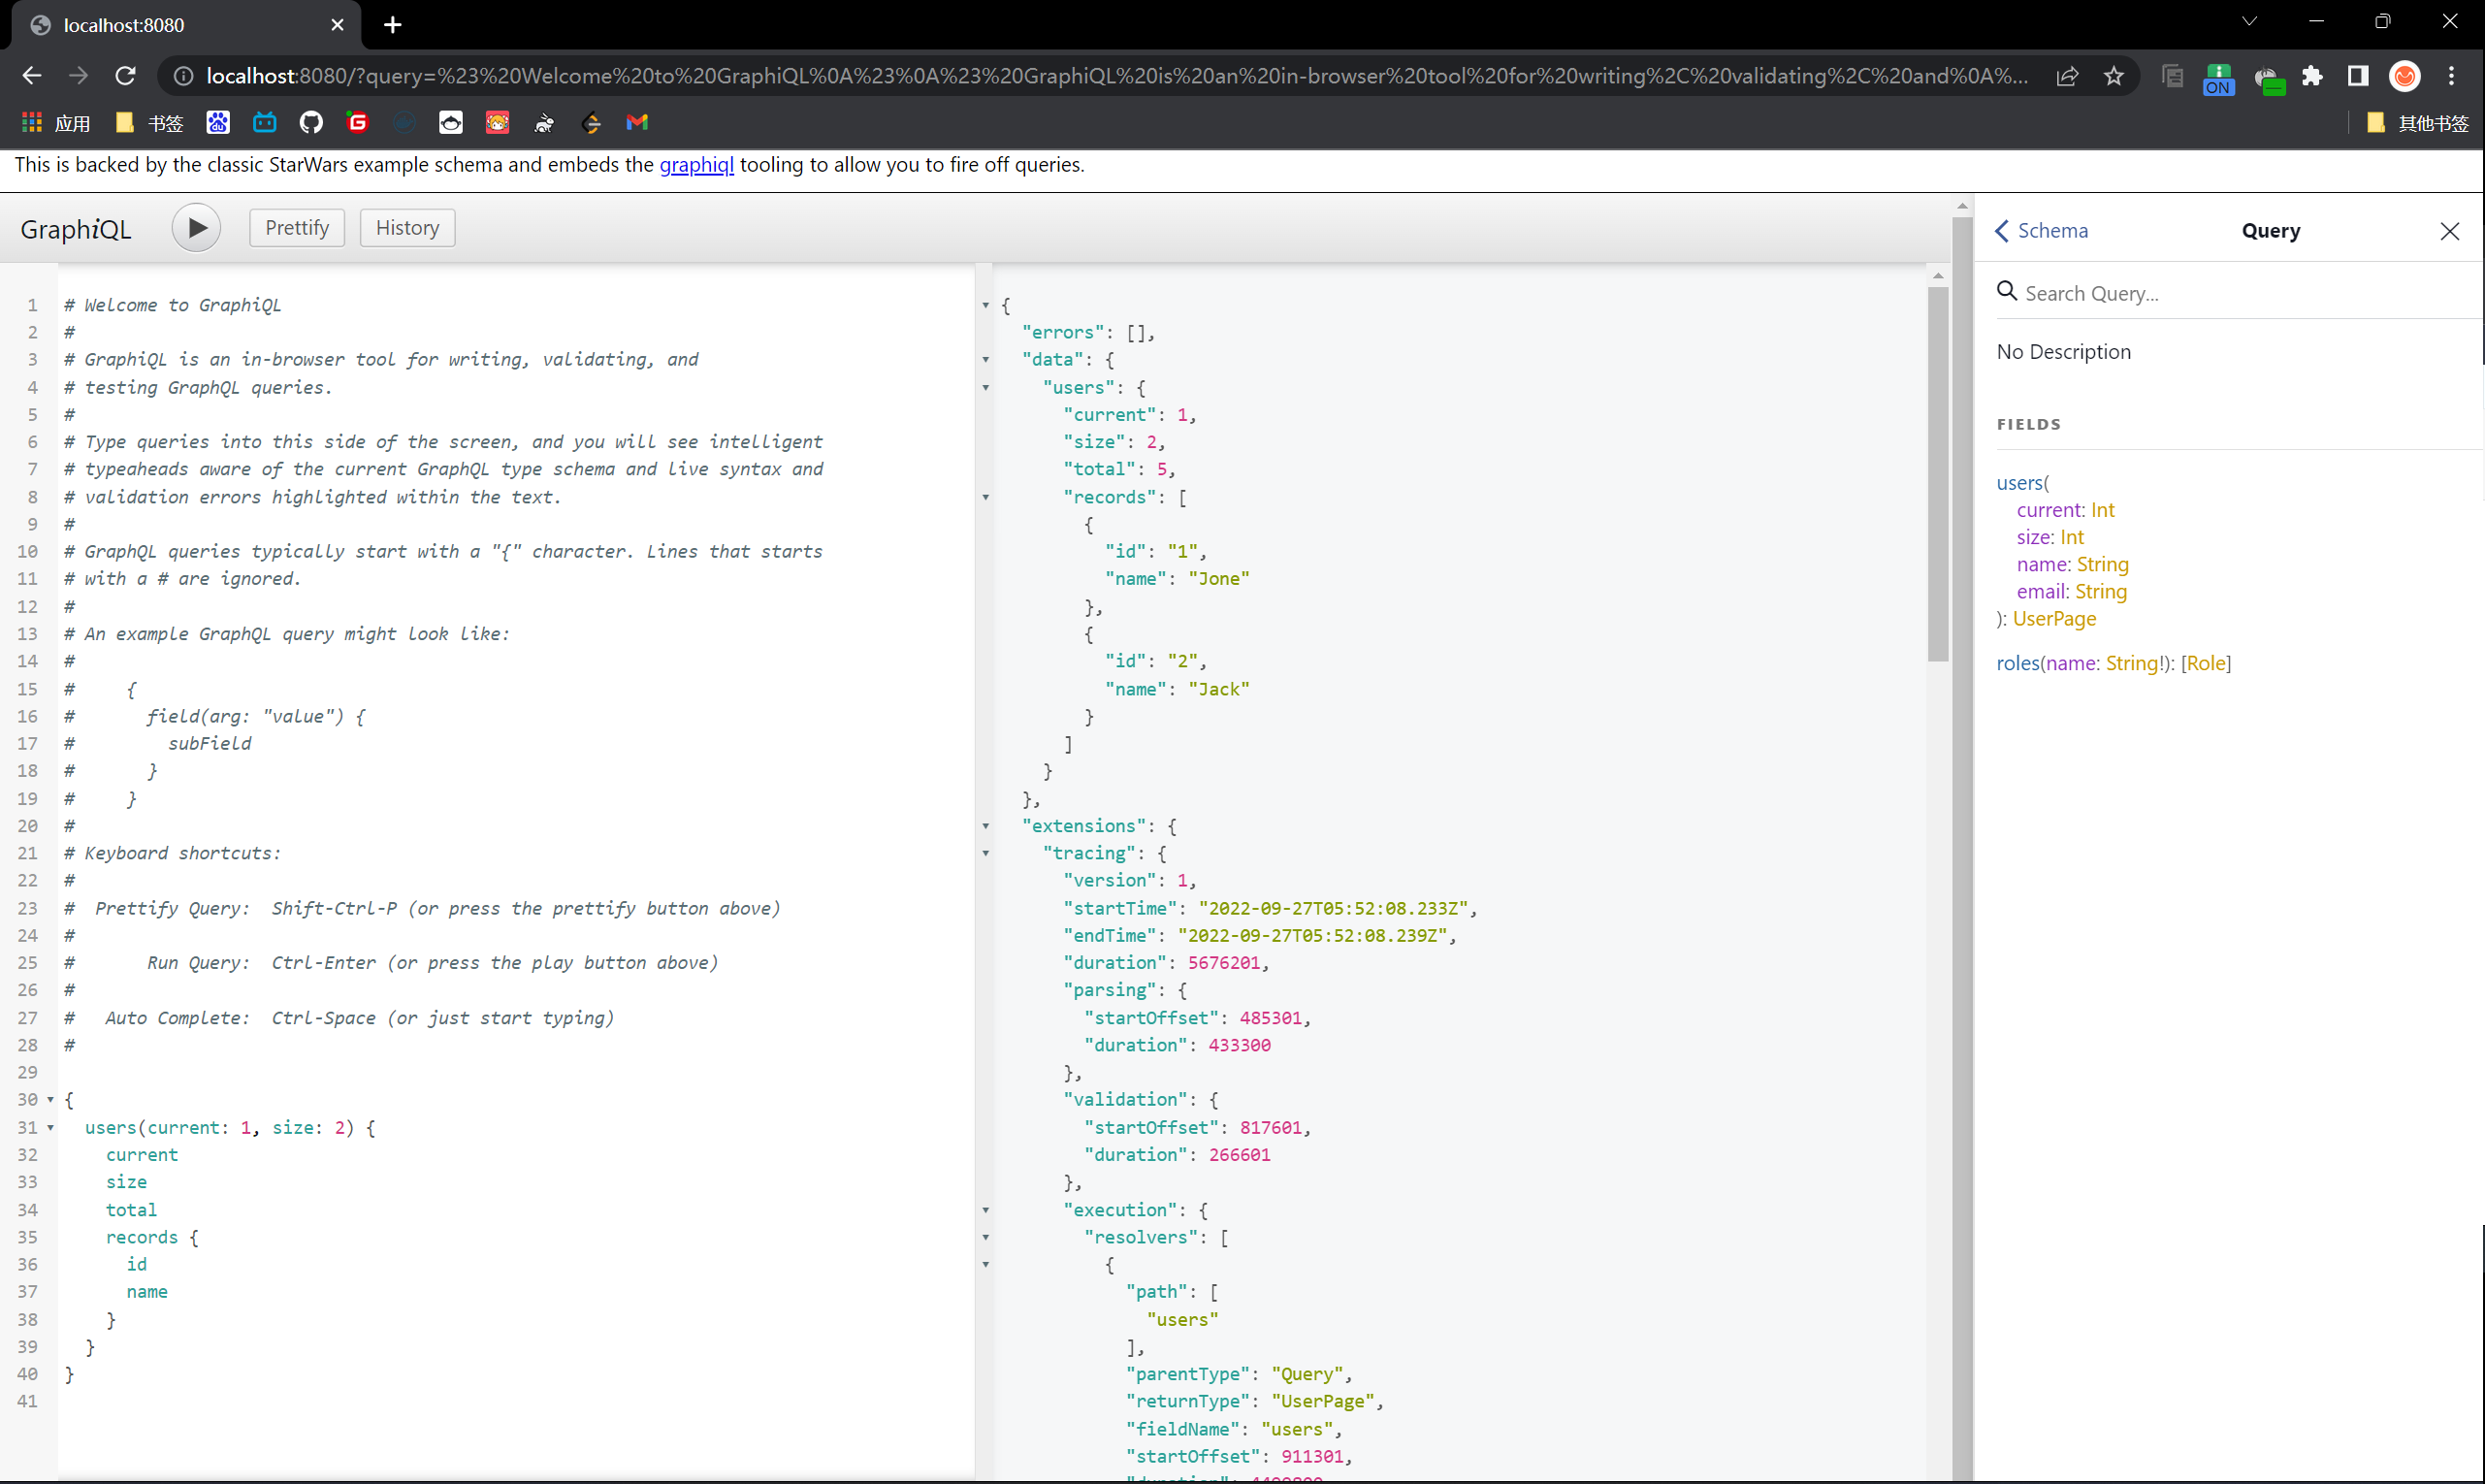The width and height of the screenshot is (2485, 1484).
Task: Click line number 35 in editor gutter
Action: pyautogui.click(x=28, y=1238)
